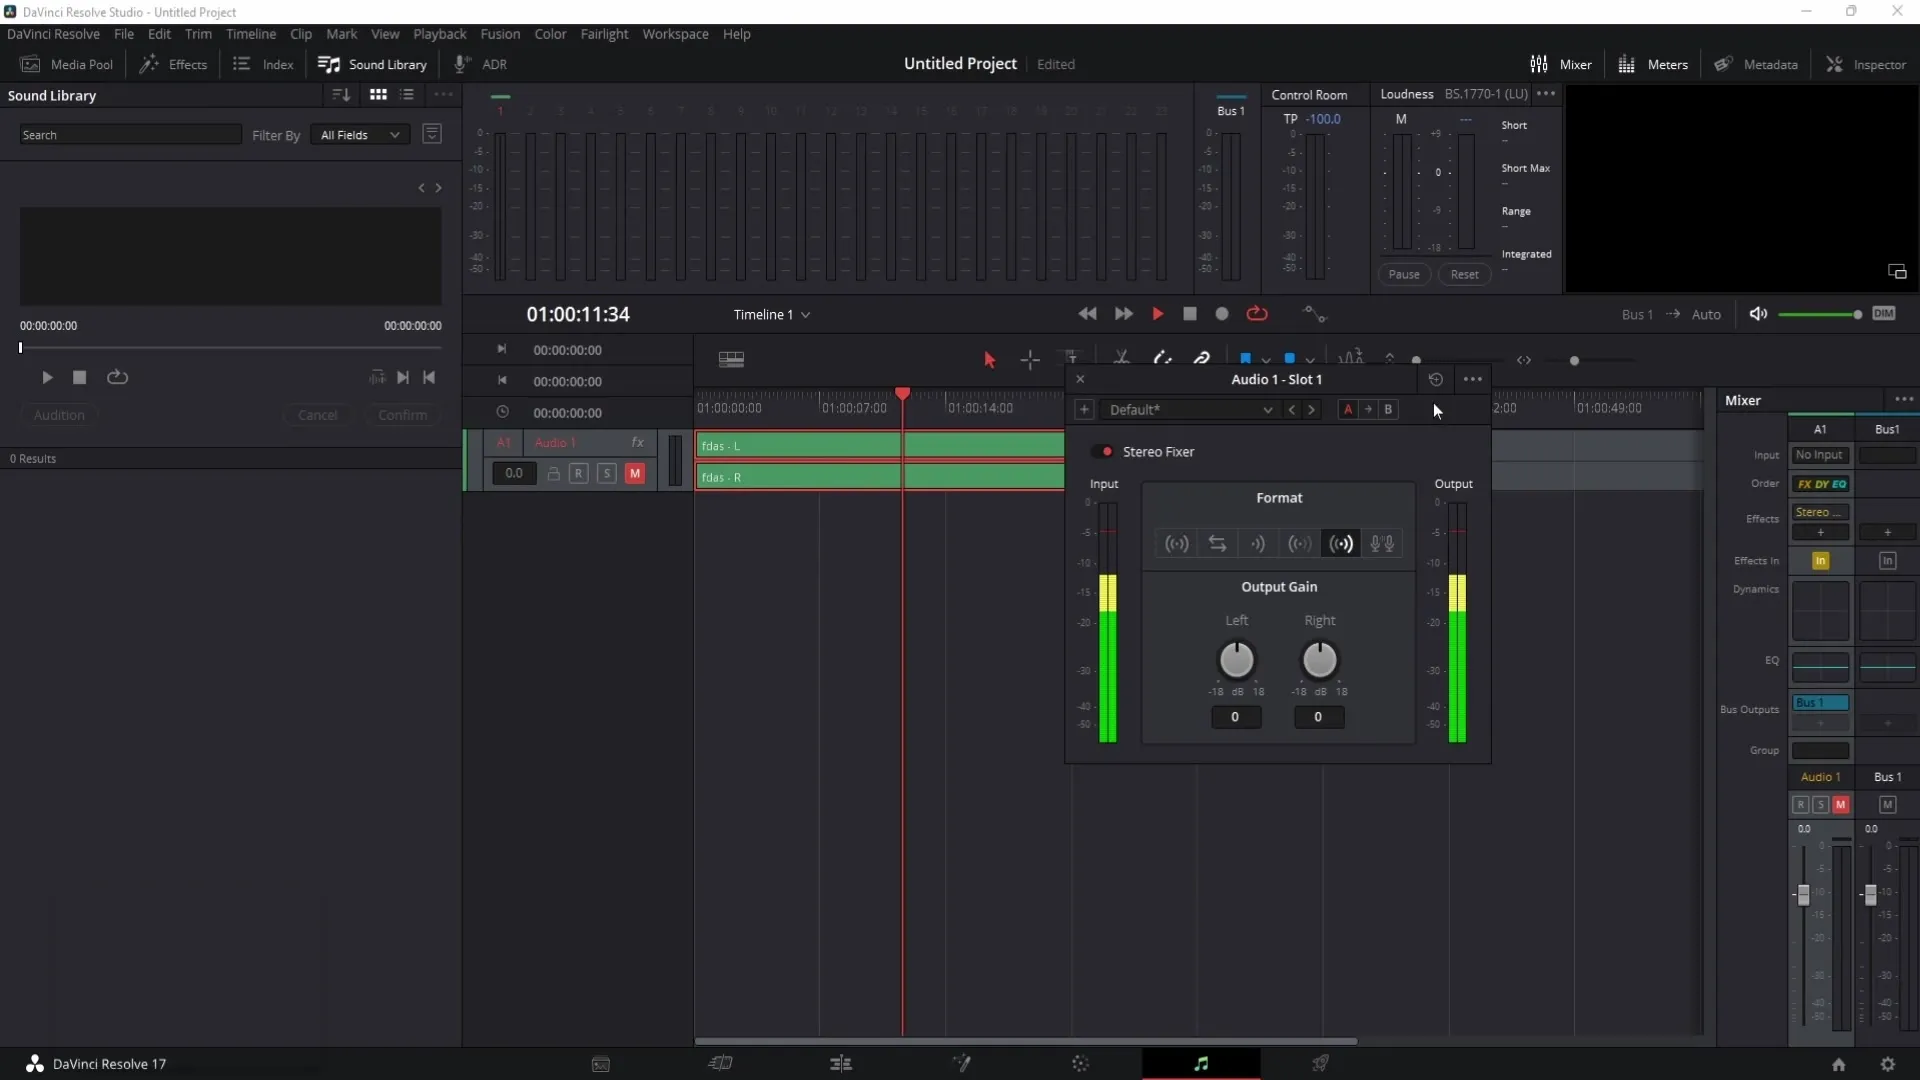Screen dimensions: 1920x1080
Task: Click the Meters panel icon
Action: (1627, 63)
